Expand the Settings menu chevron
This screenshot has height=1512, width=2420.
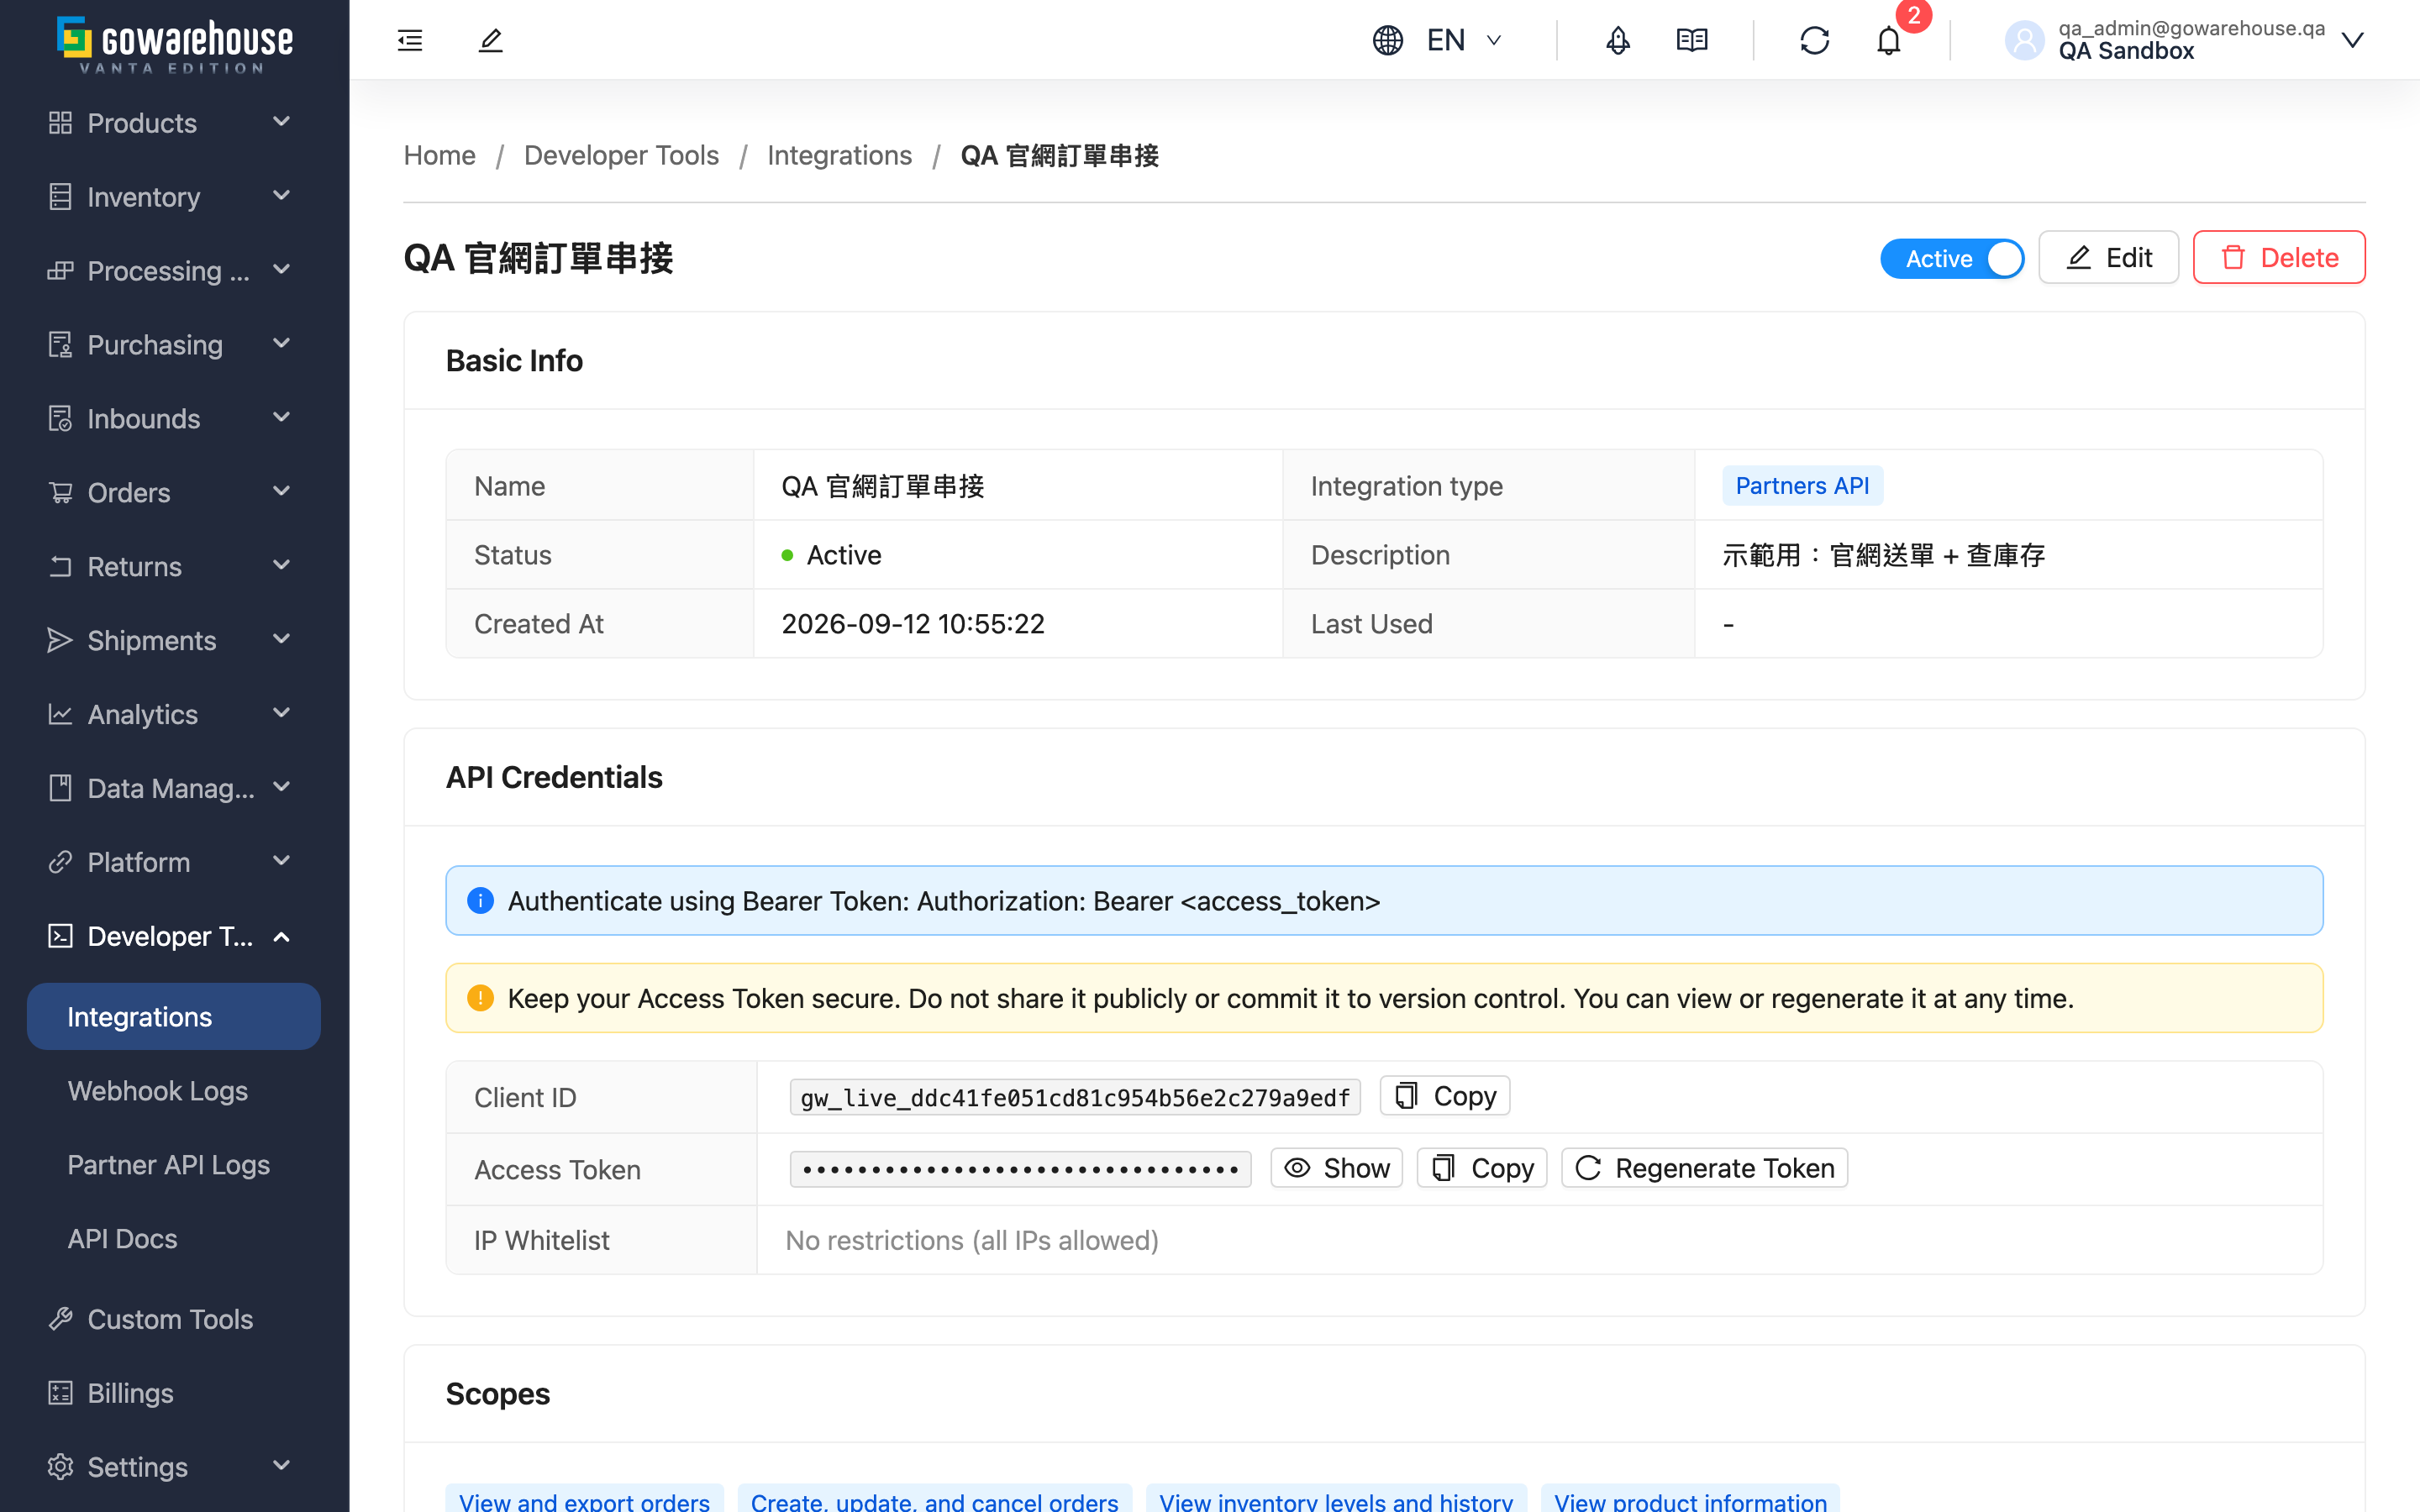tap(282, 1466)
